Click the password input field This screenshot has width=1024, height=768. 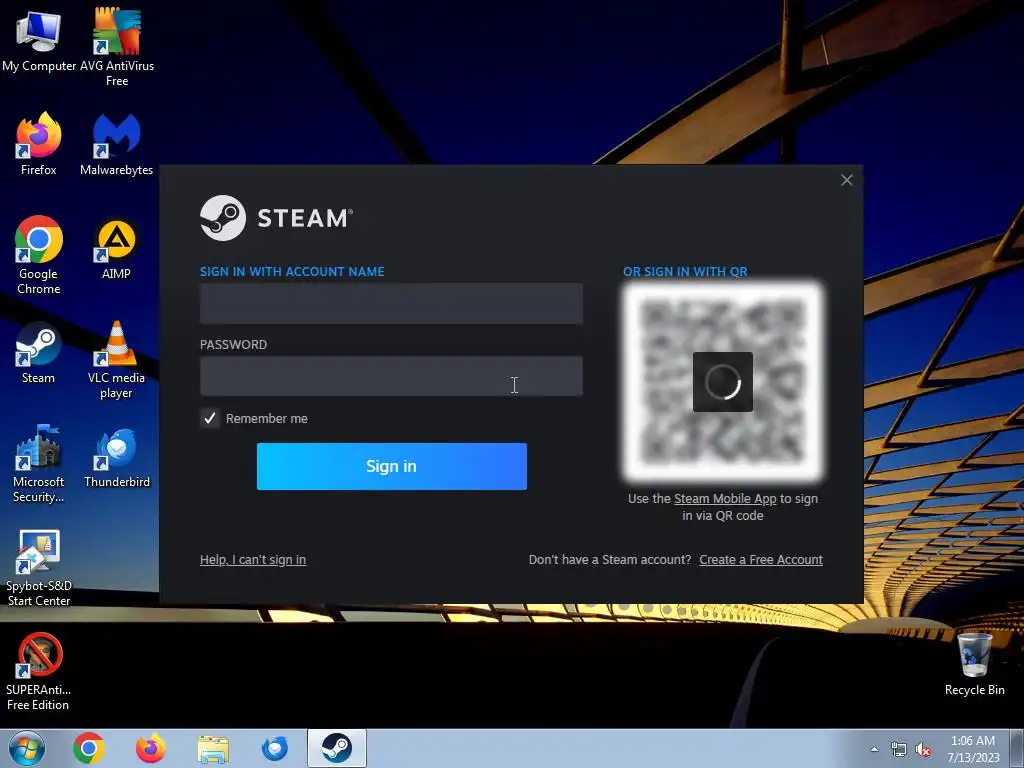tap(391, 376)
